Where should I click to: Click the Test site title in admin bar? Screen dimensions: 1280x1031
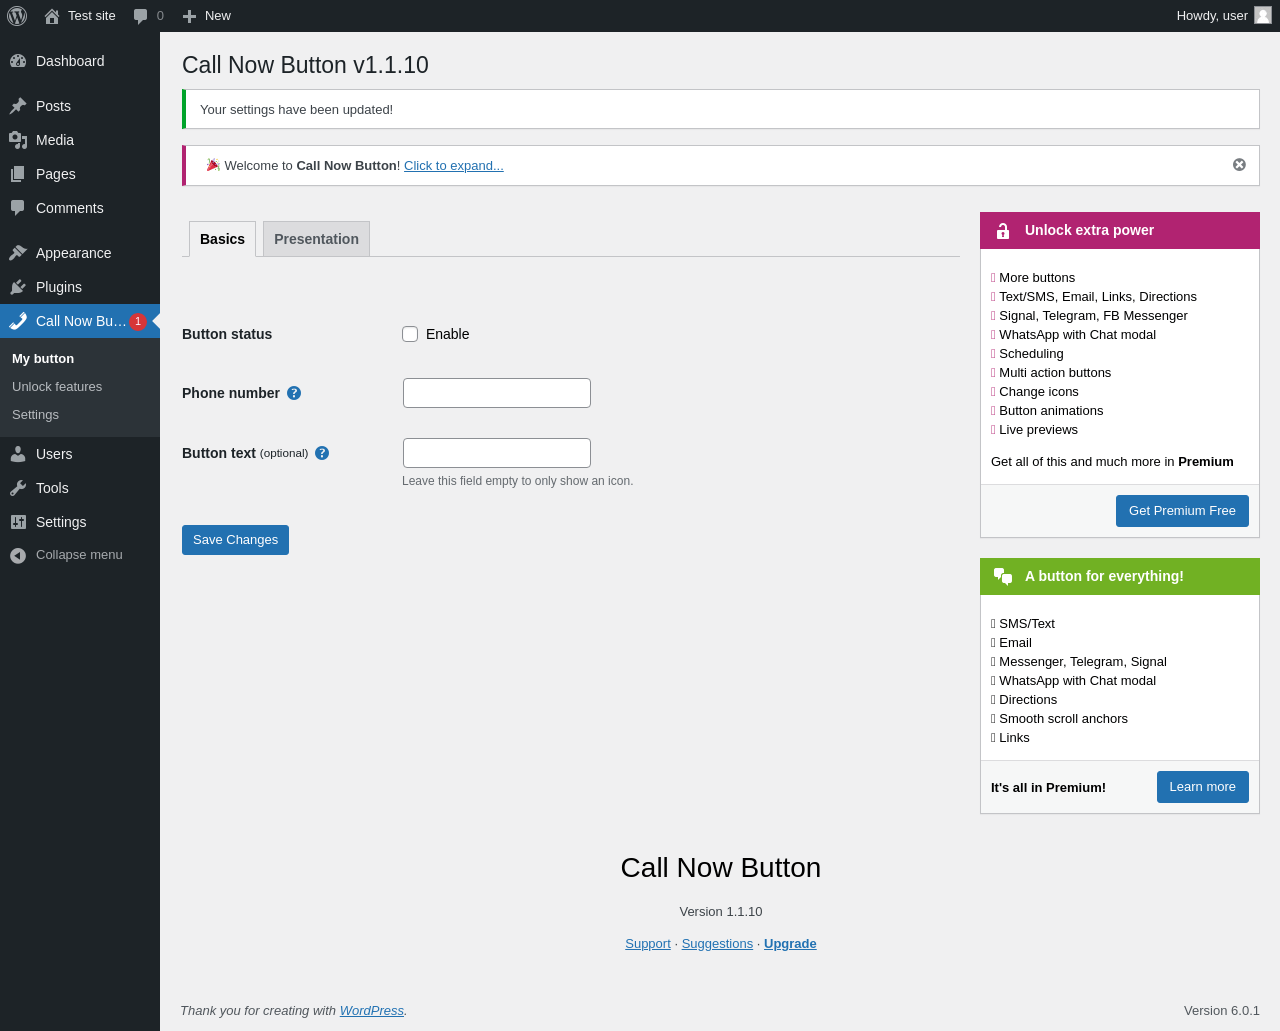click(92, 16)
